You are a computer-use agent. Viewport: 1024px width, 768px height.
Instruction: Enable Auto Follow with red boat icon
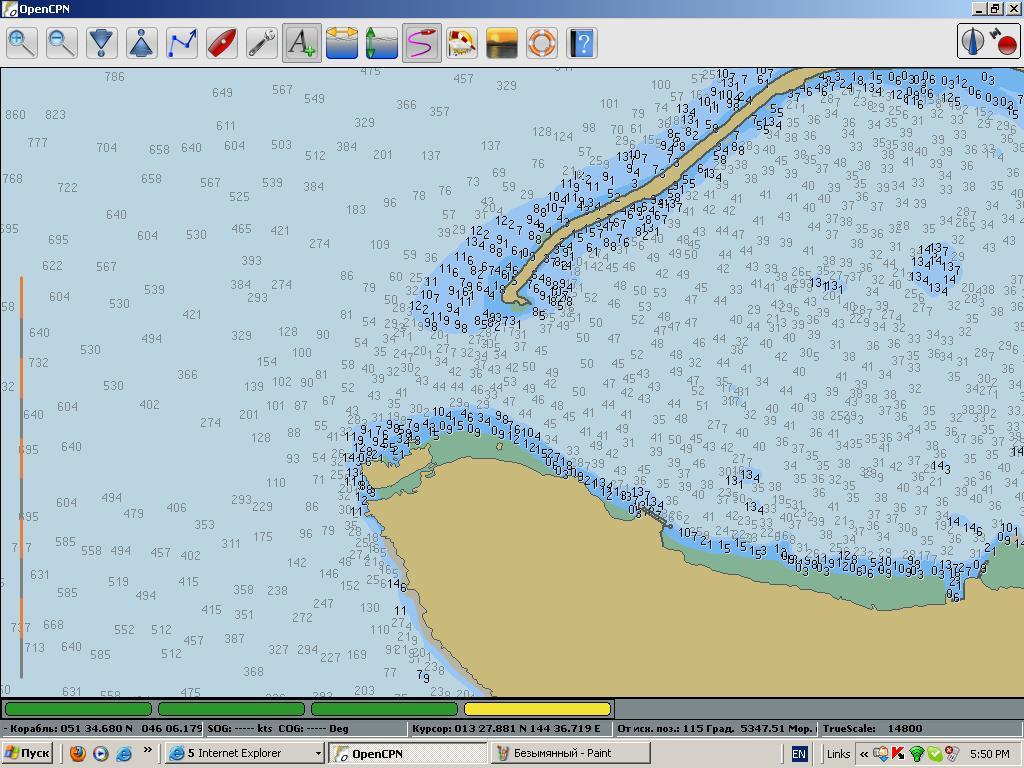(222, 43)
